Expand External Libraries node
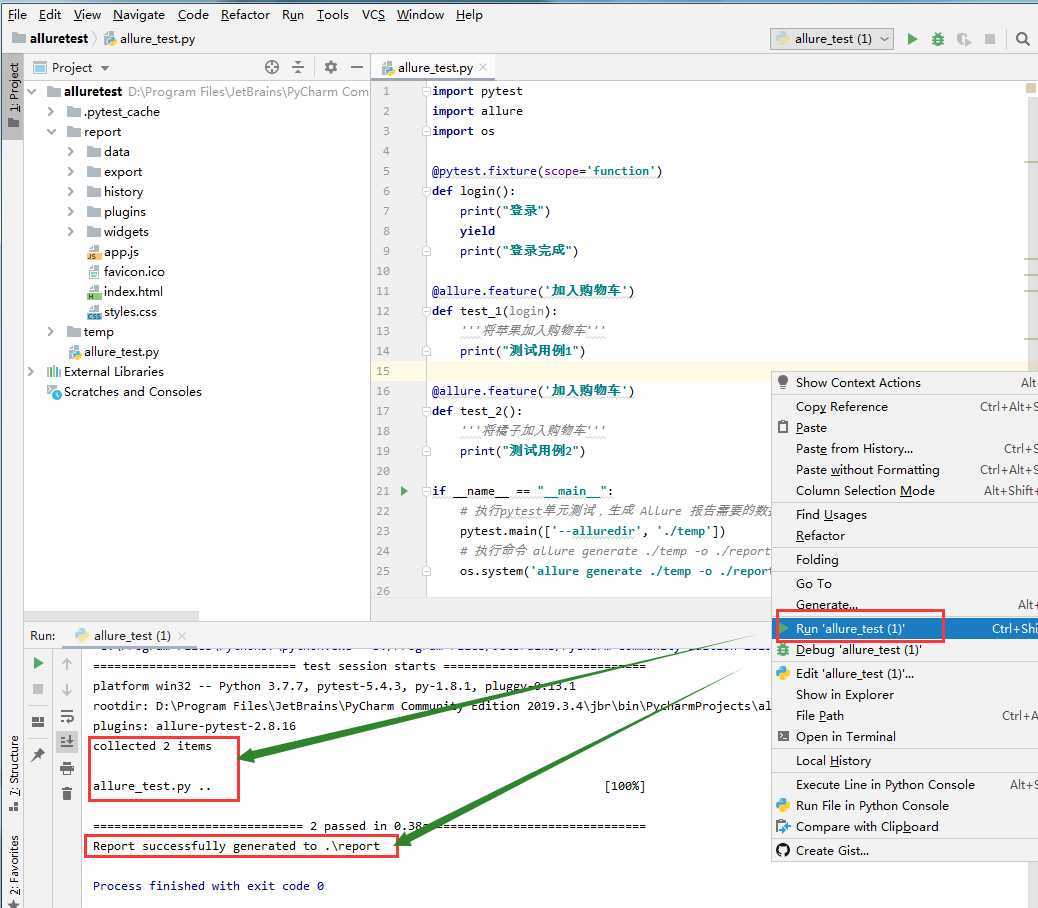The height and width of the screenshot is (908, 1038). (30, 371)
